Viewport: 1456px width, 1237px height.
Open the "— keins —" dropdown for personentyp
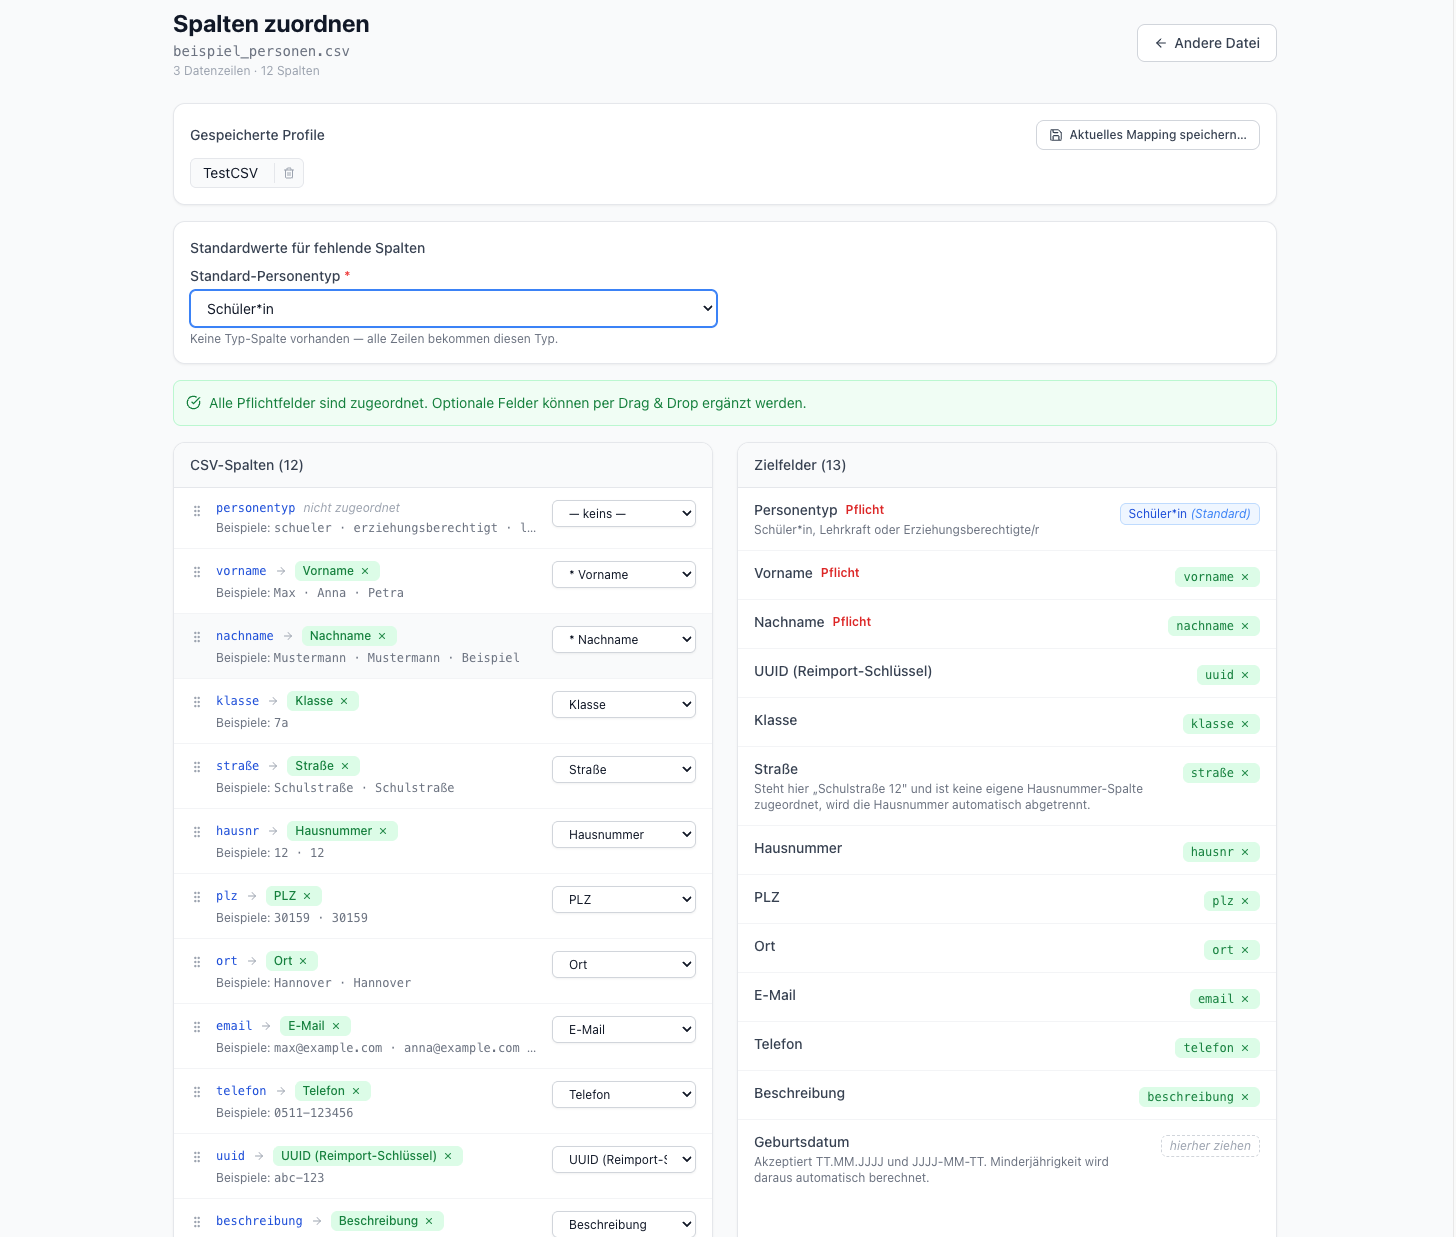[624, 514]
